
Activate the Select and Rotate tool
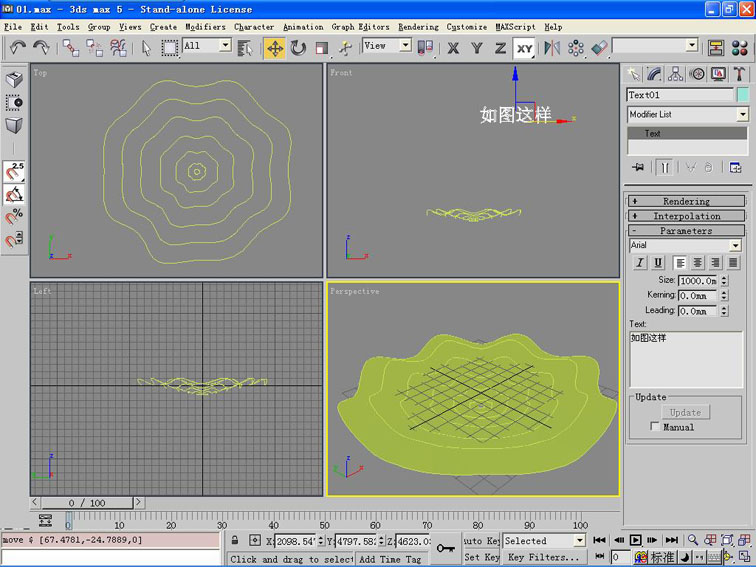click(298, 48)
